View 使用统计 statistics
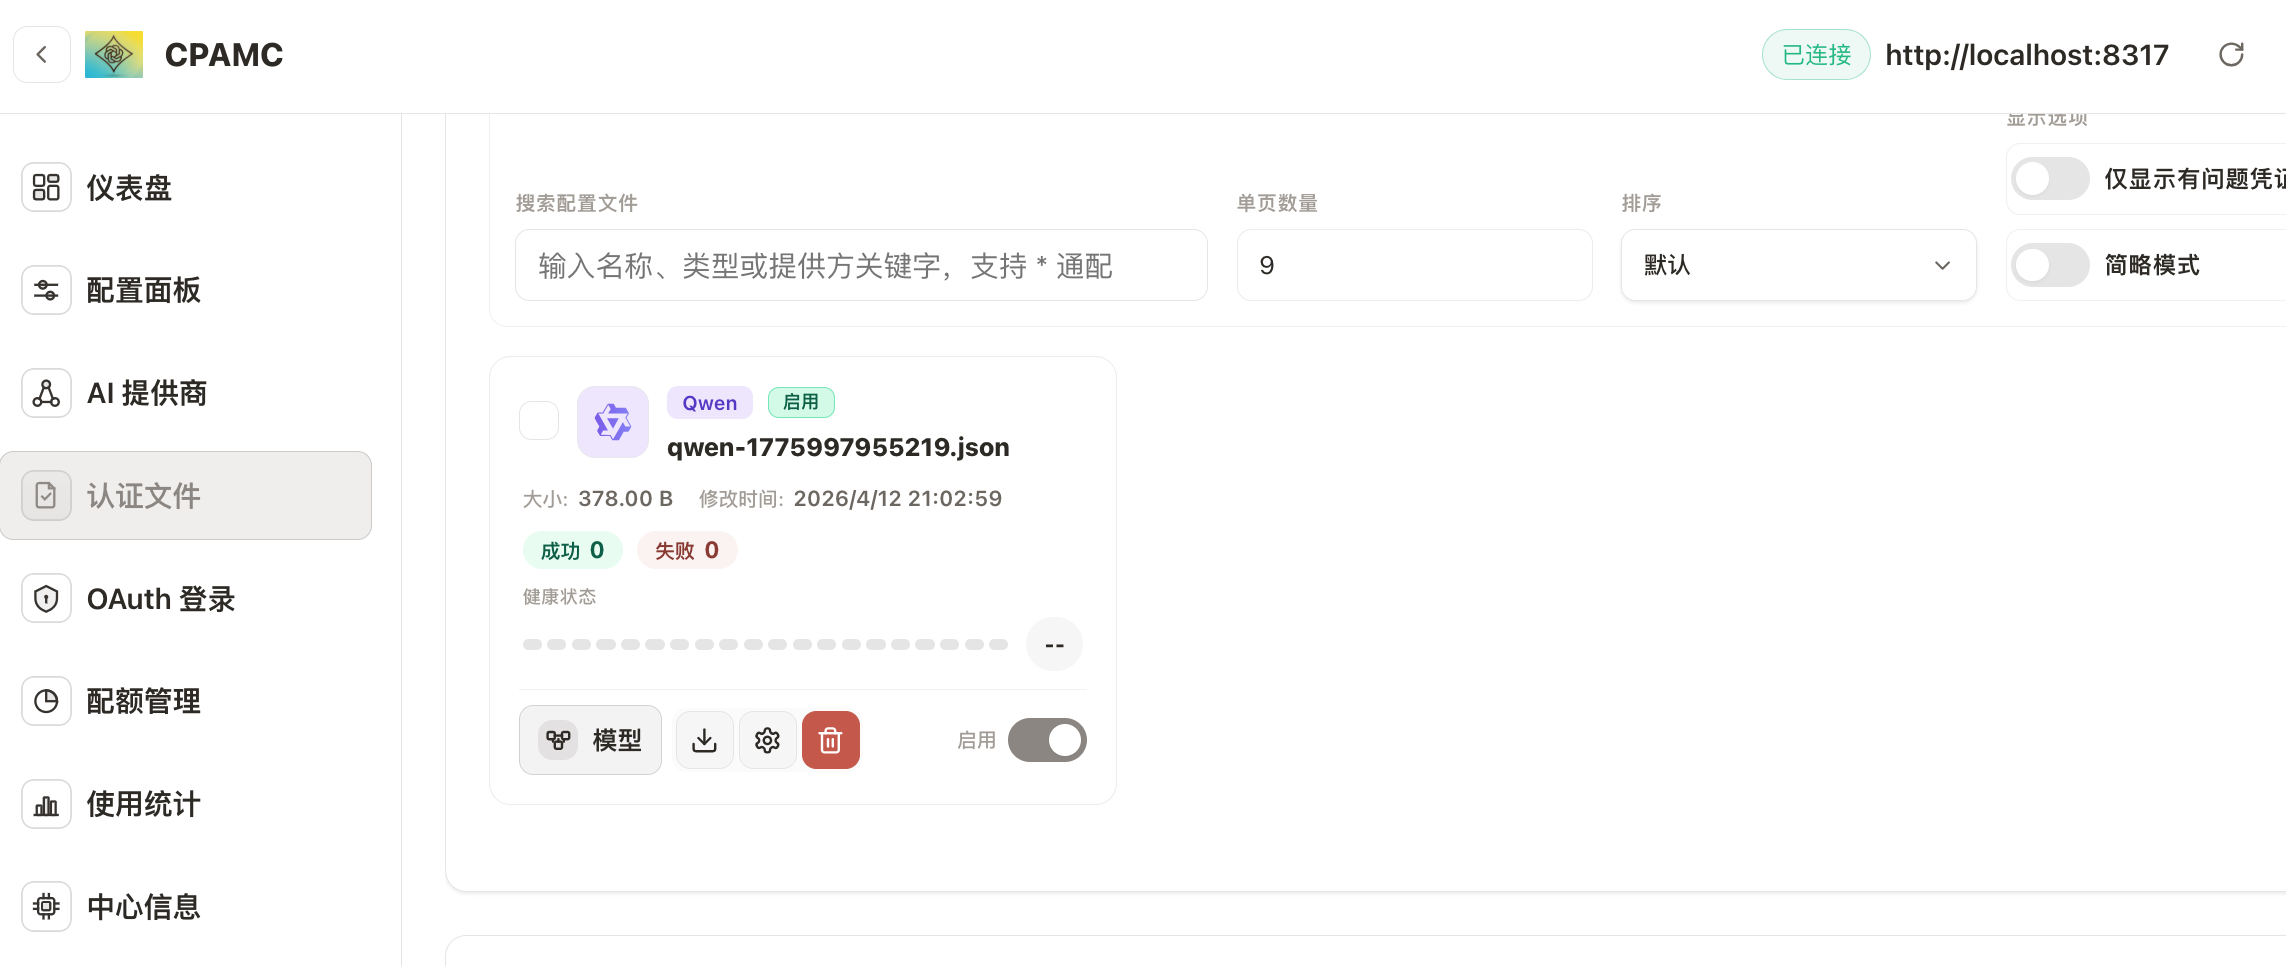Viewport: 2286px width, 966px height. pos(142,803)
